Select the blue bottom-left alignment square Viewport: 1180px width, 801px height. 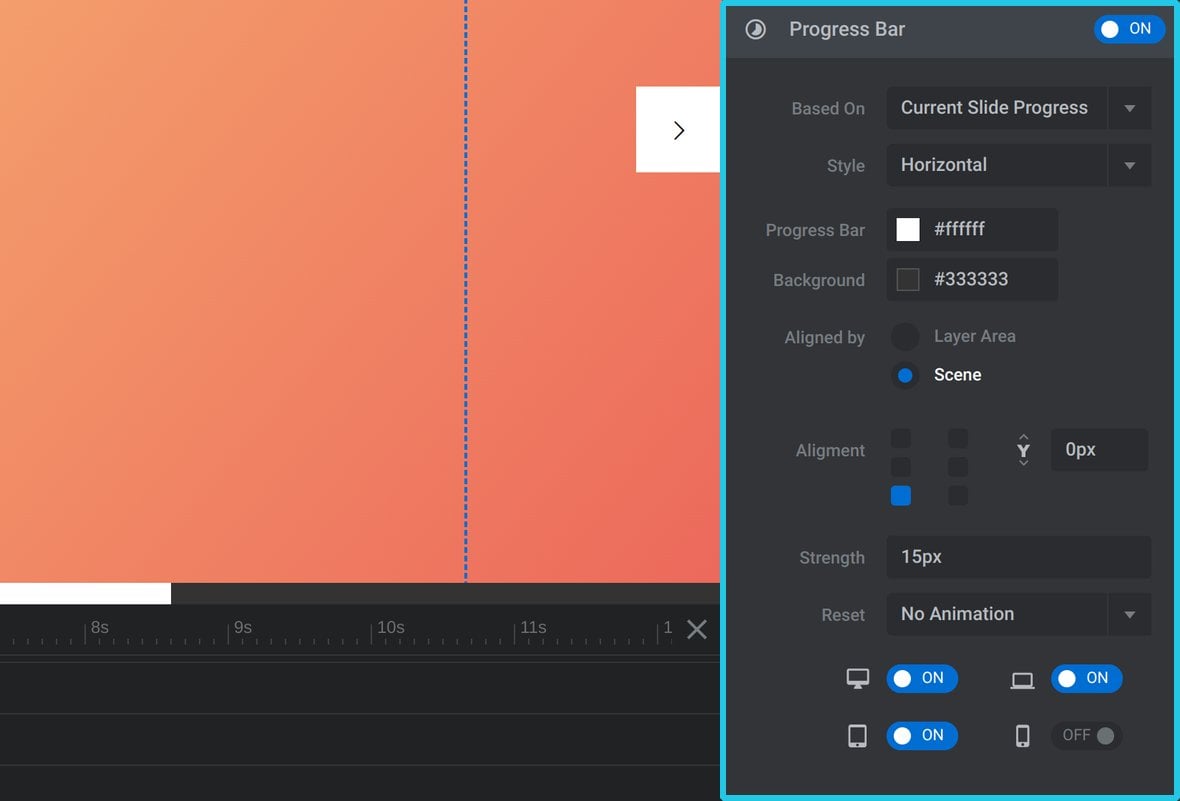[901, 495]
